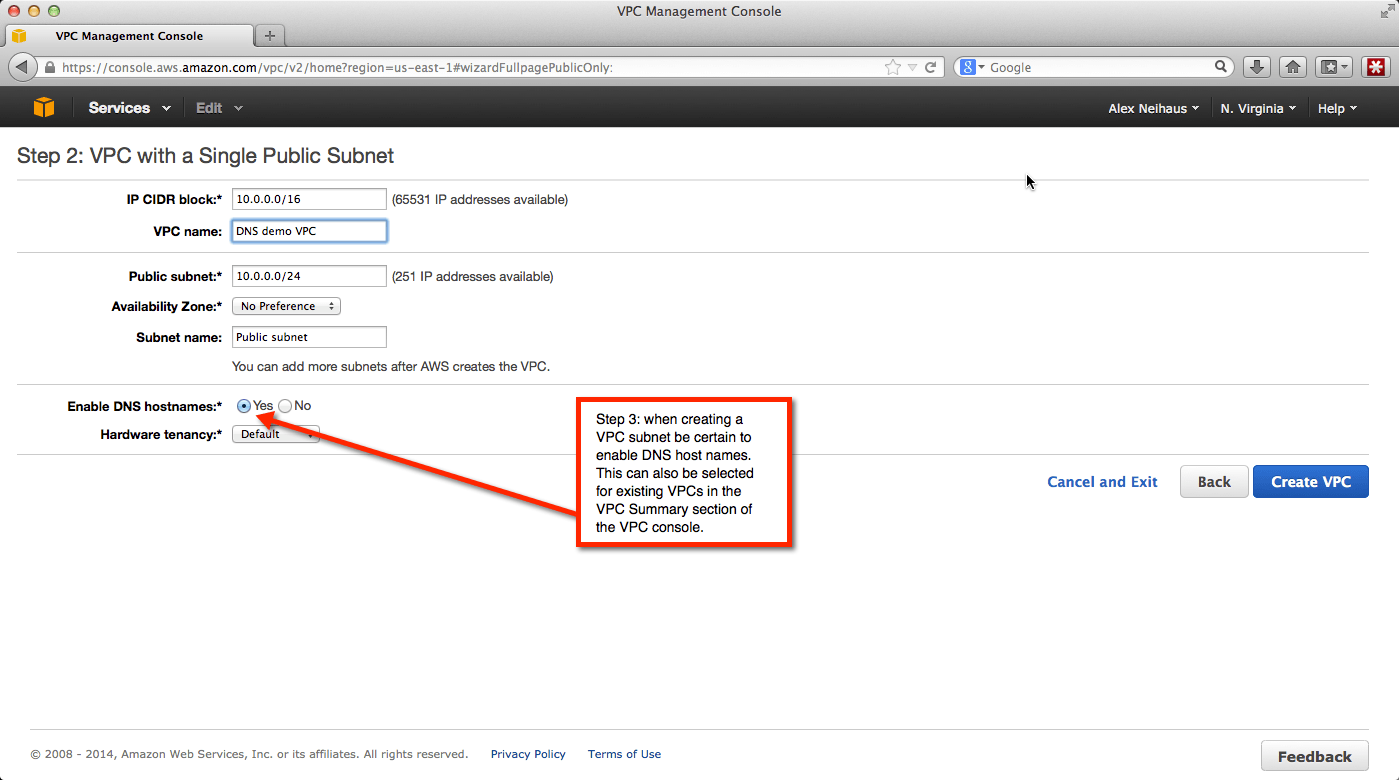Click the Create VPC button
1399x780 pixels.
point(1310,481)
